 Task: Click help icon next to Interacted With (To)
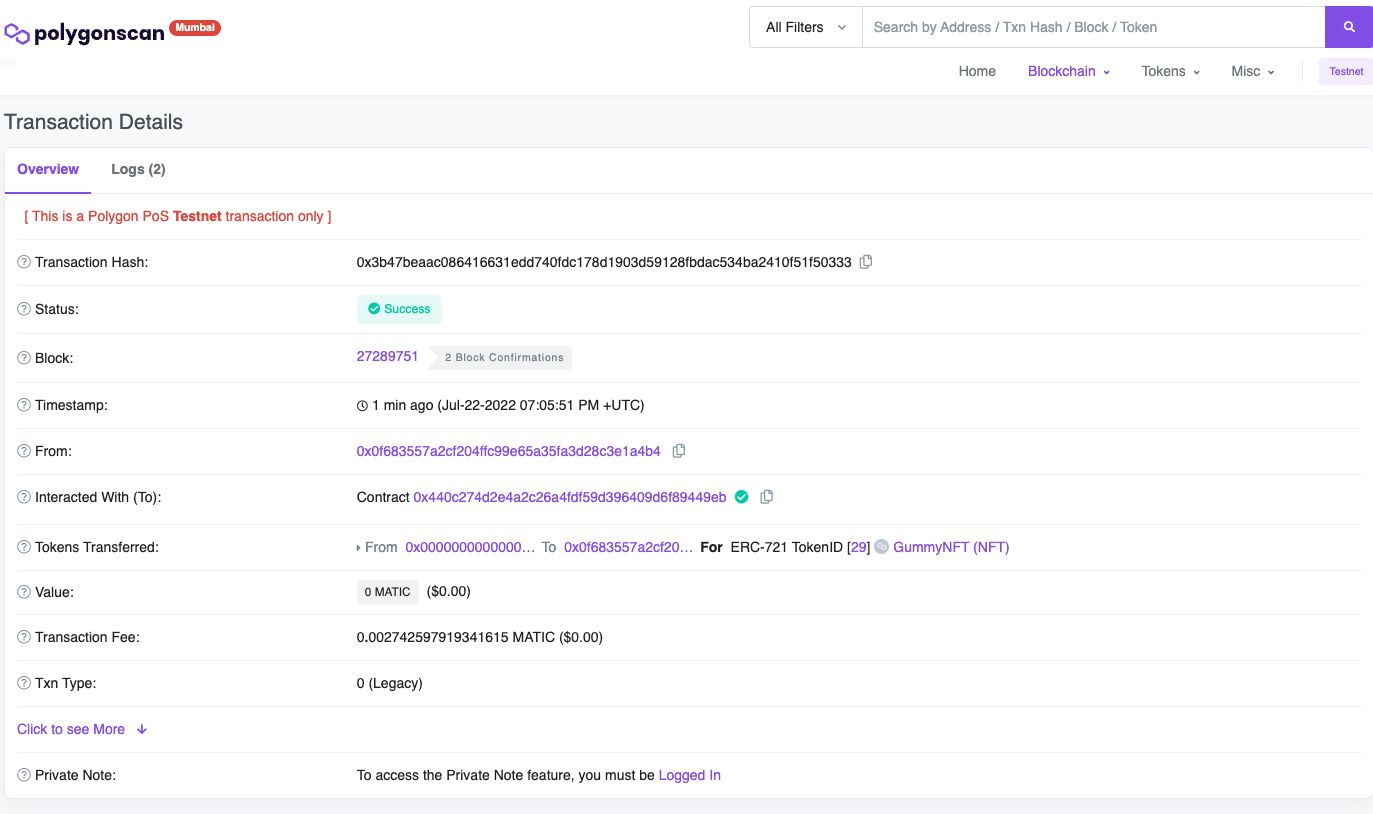tap(24, 497)
